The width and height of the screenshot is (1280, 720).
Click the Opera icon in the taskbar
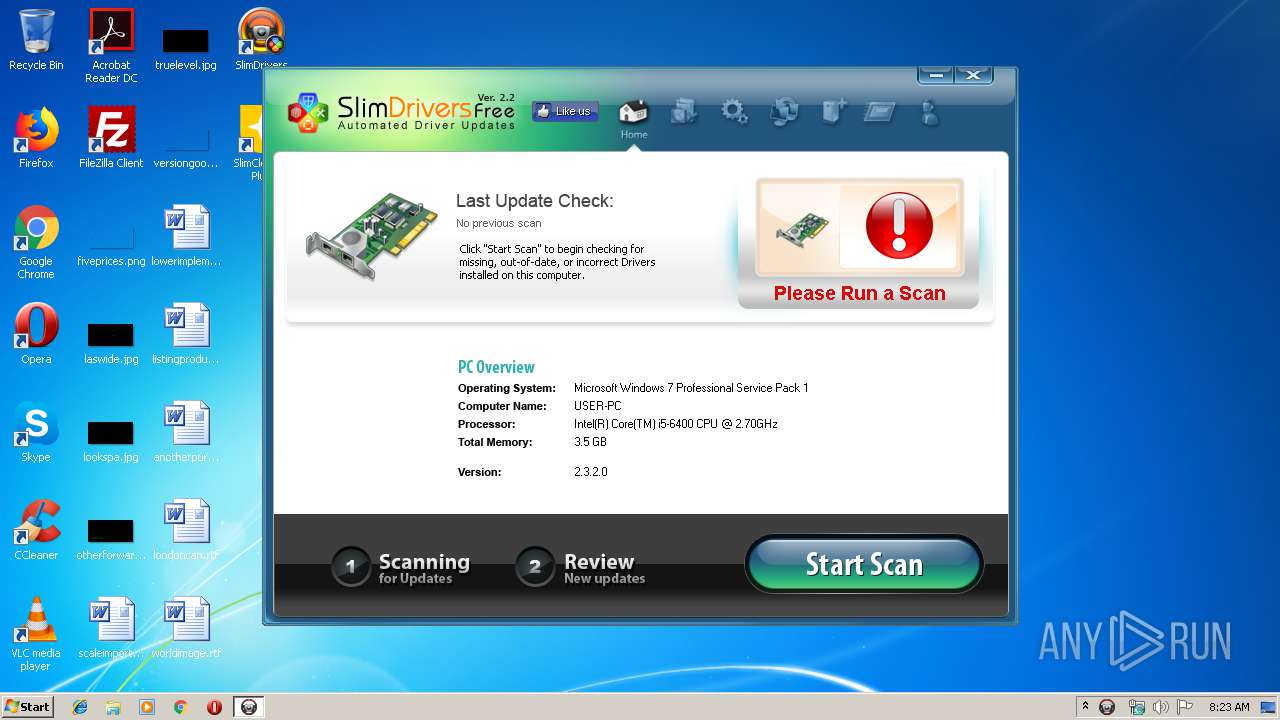(x=214, y=707)
